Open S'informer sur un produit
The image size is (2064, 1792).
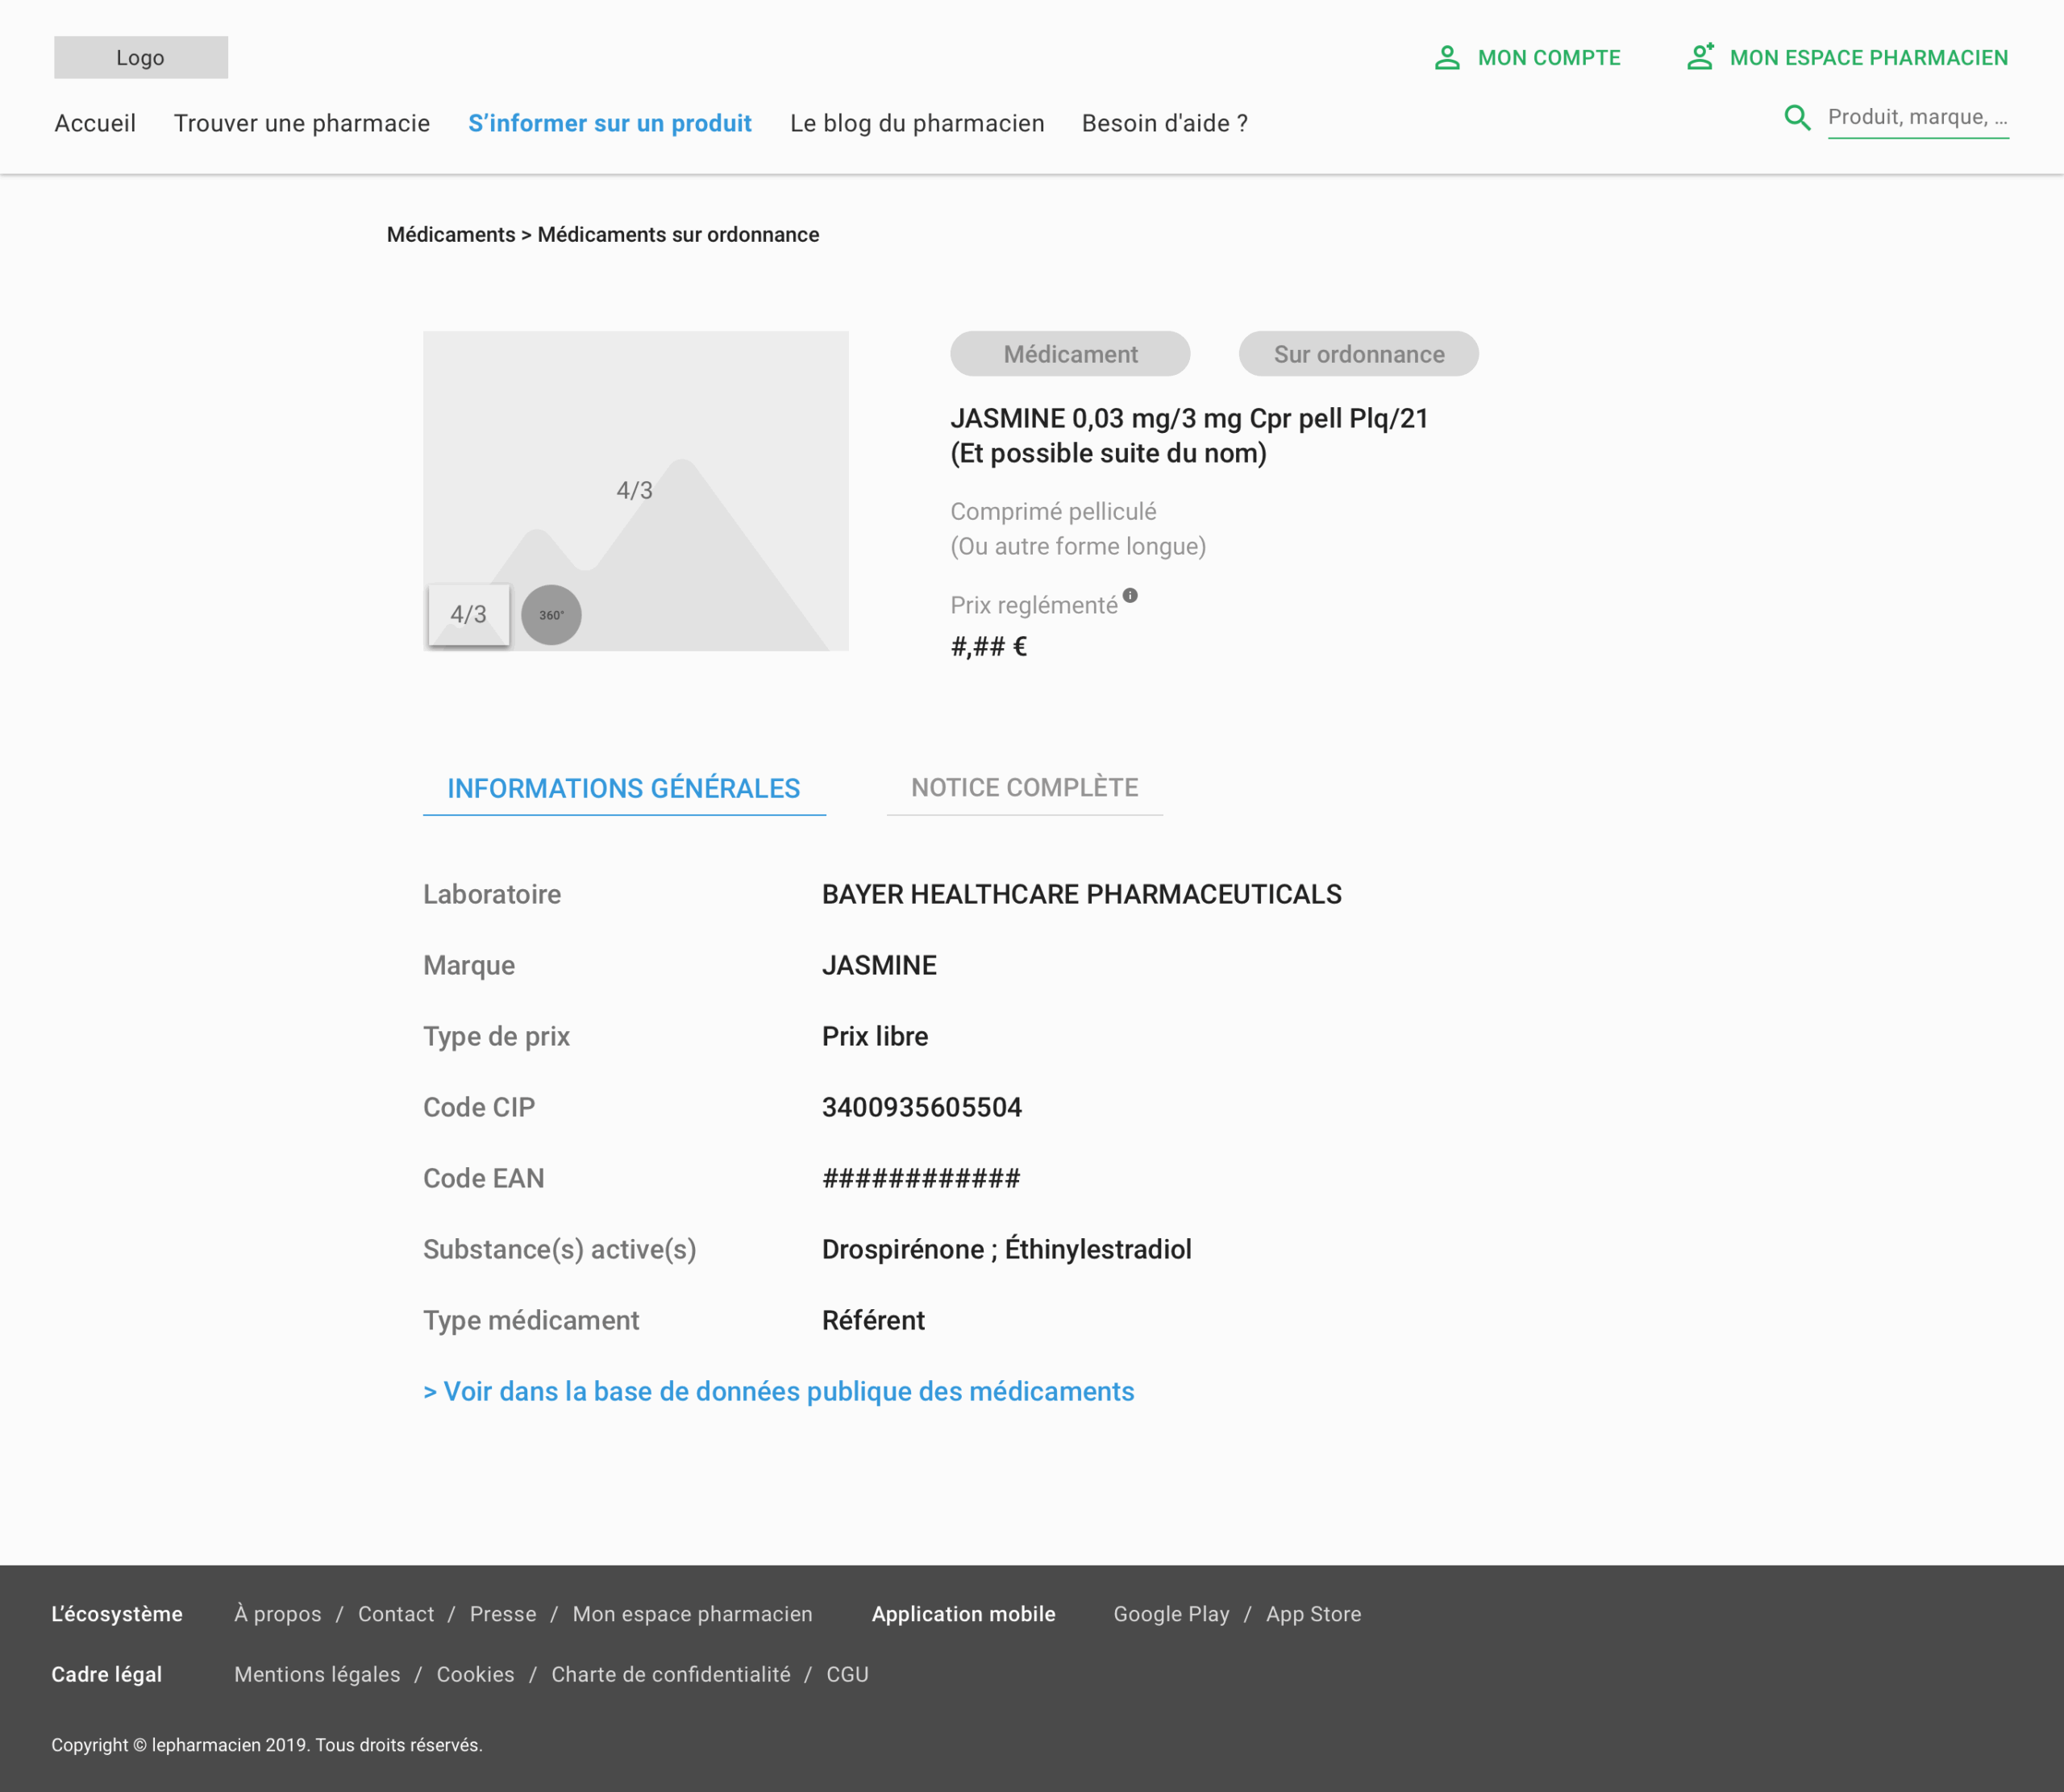pos(610,123)
